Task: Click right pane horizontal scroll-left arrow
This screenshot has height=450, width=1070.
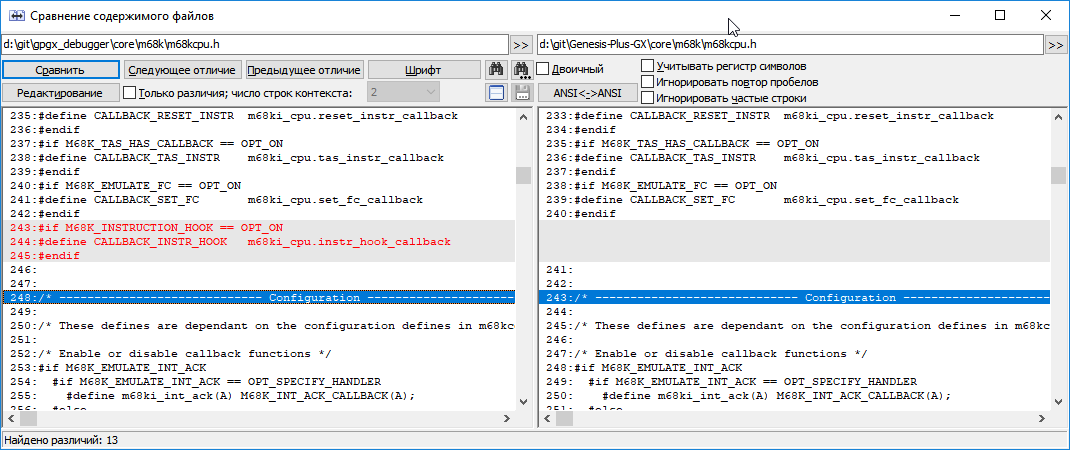Action: tap(545, 418)
